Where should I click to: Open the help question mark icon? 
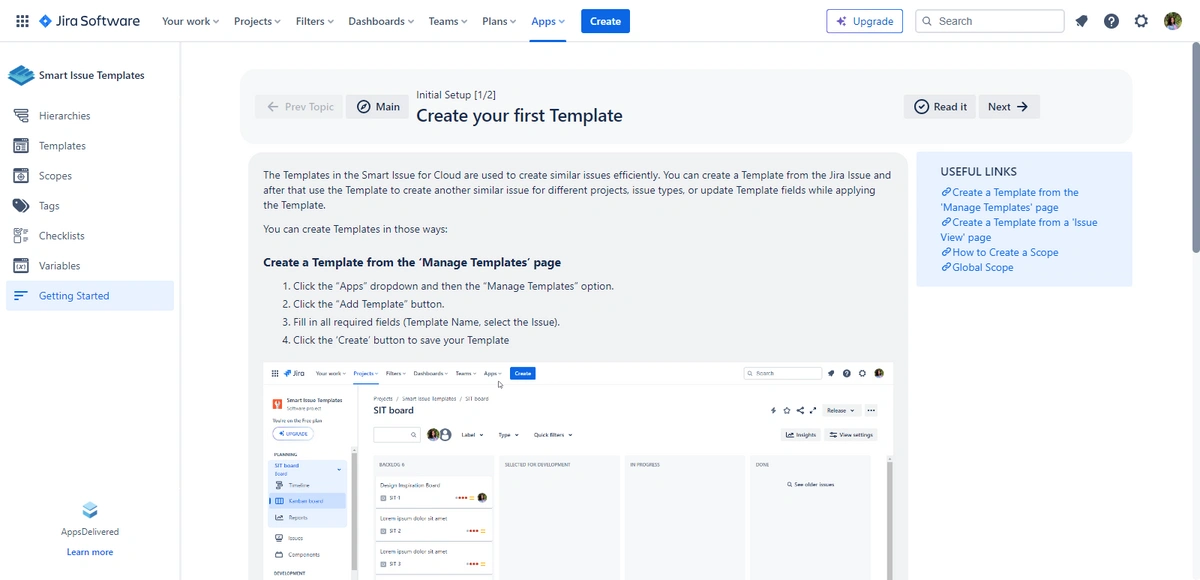tap(1111, 21)
